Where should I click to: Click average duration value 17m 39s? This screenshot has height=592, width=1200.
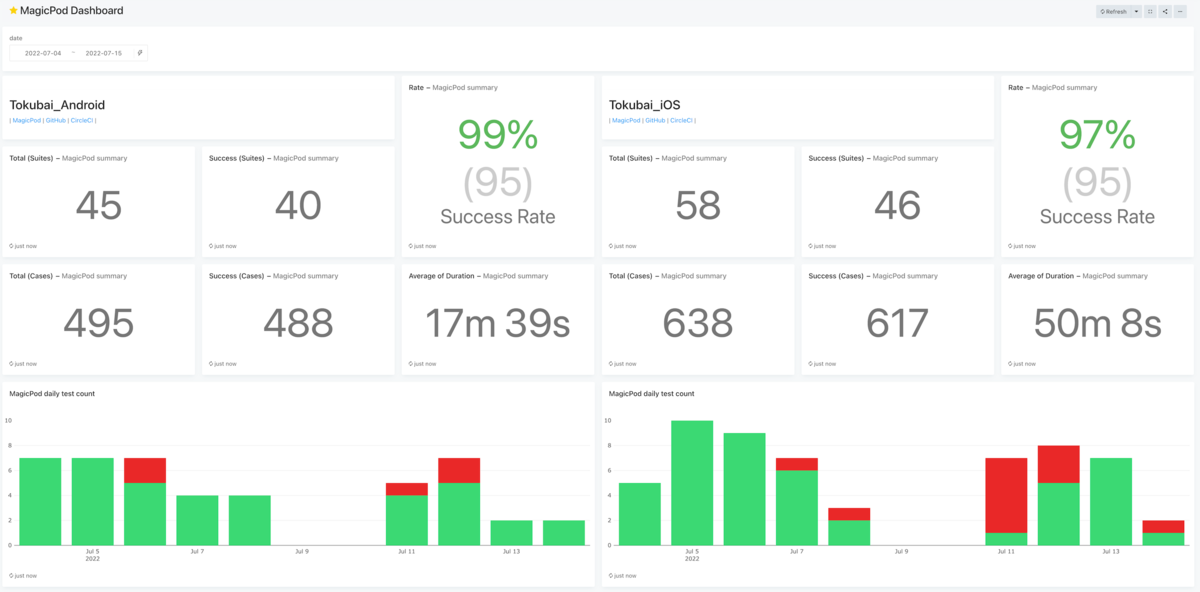(x=498, y=323)
